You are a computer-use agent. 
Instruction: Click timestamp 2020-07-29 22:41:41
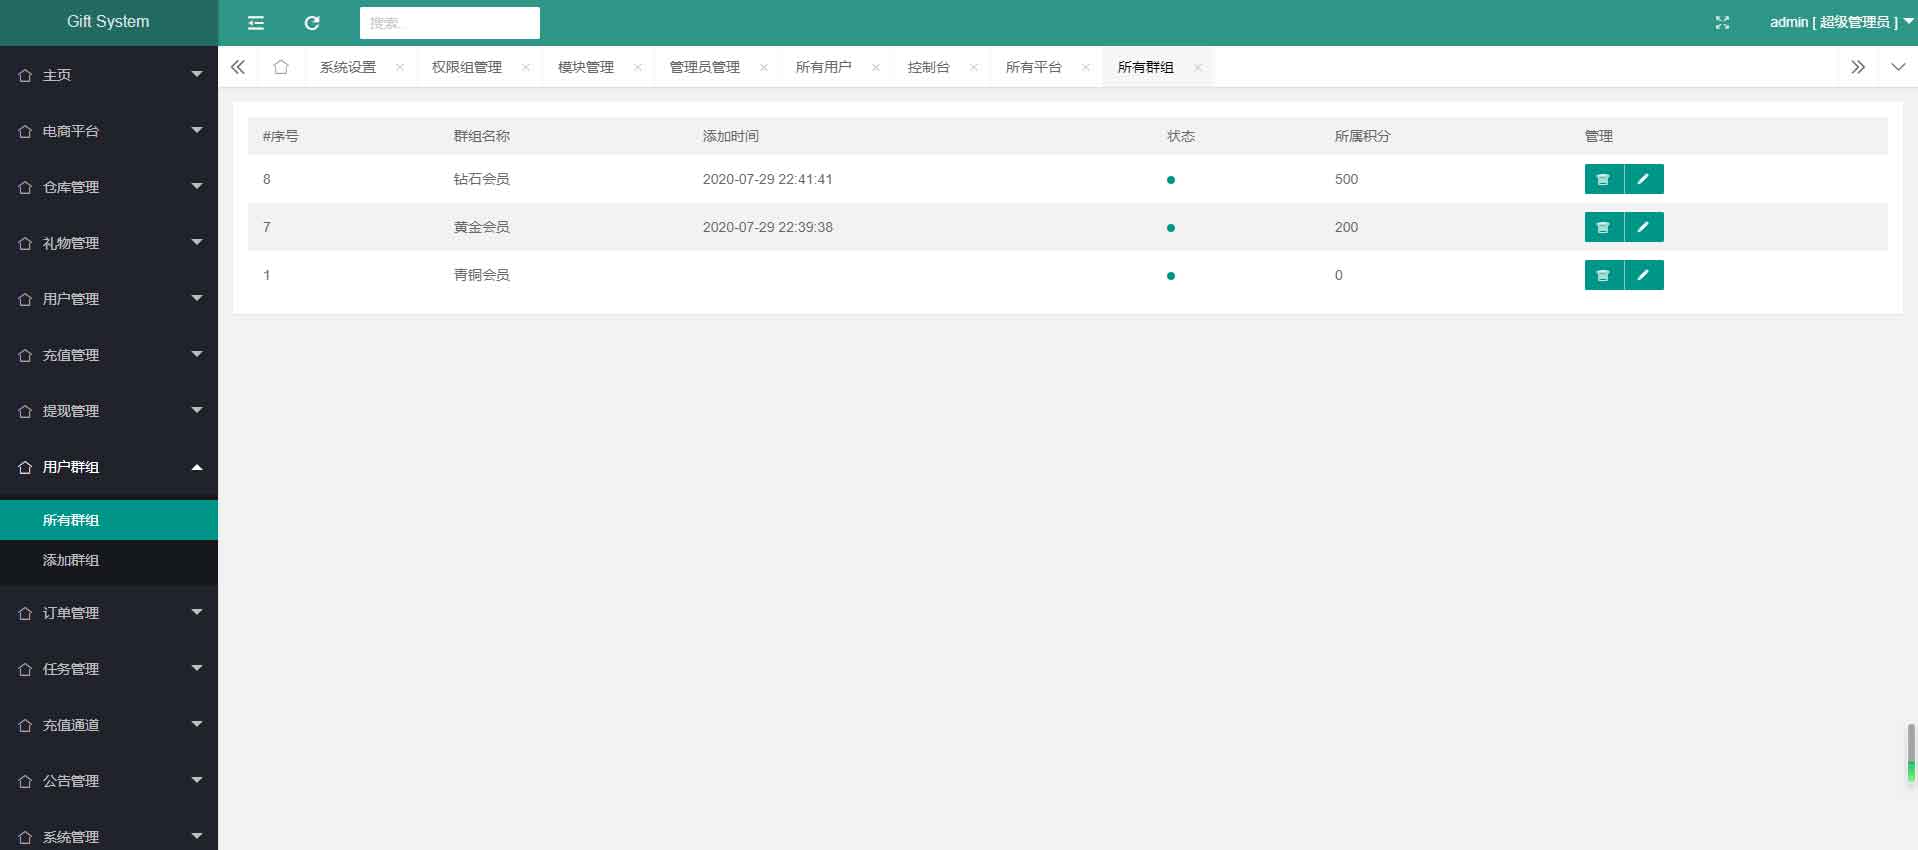[x=768, y=179]
